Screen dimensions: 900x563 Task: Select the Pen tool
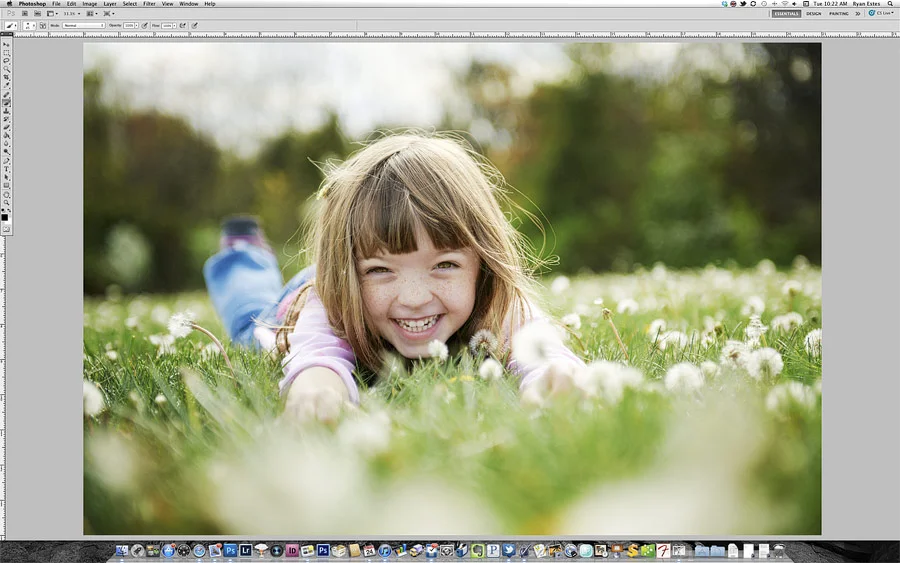6,160
